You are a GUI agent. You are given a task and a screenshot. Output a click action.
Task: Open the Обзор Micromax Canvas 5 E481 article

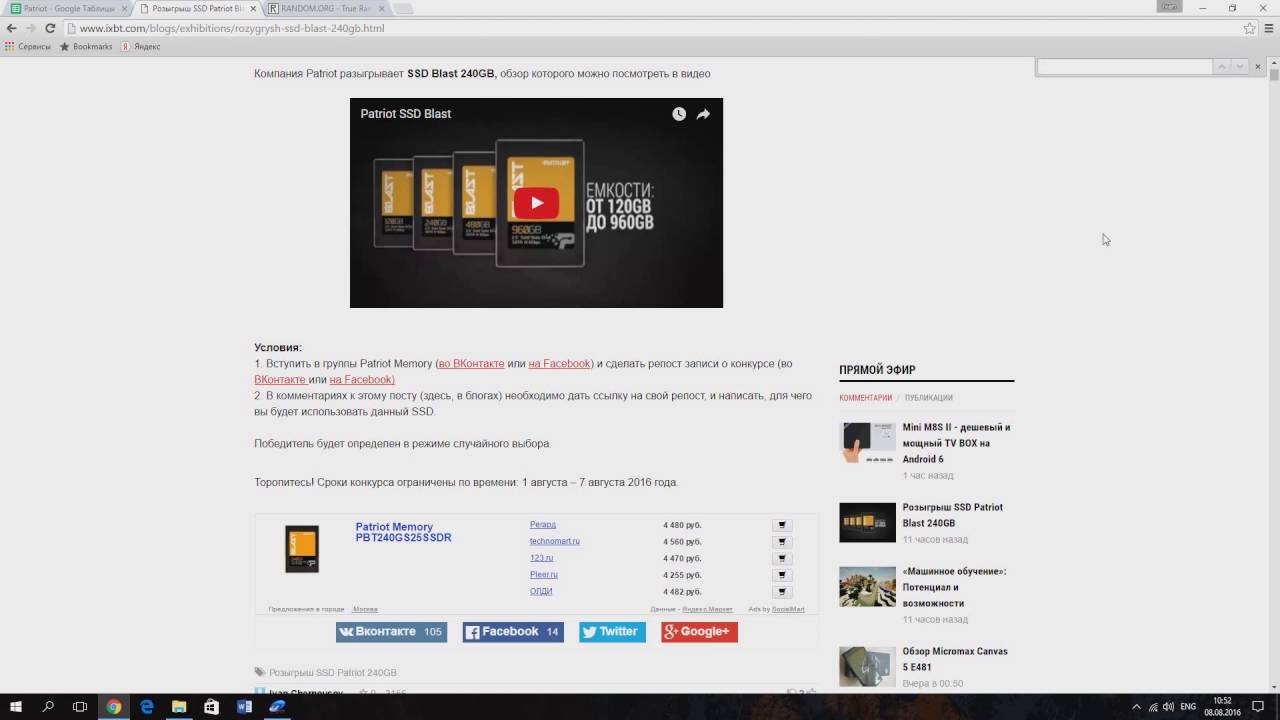point(955,659)
